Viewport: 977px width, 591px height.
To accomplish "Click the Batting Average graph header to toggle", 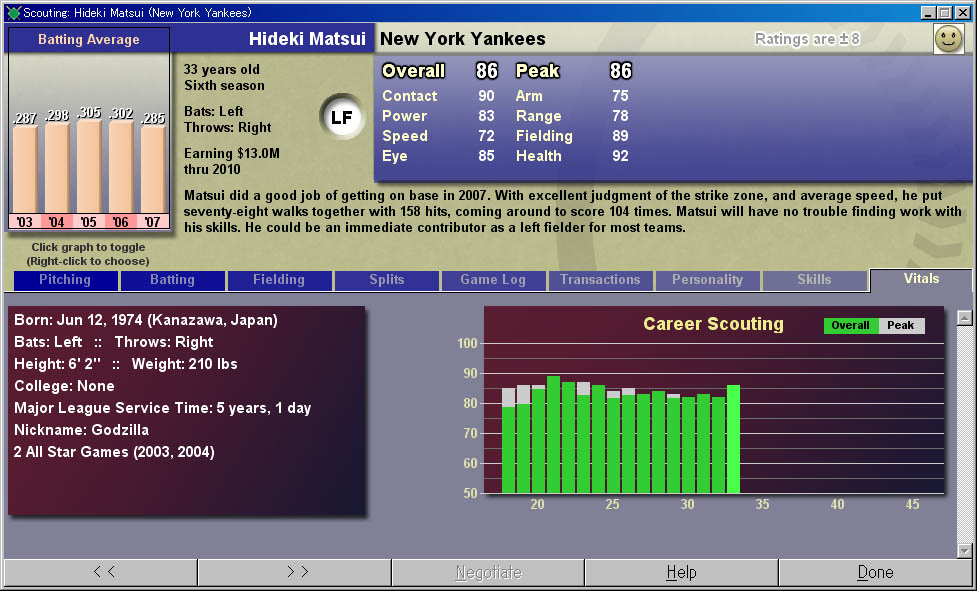I will point(88,40).
